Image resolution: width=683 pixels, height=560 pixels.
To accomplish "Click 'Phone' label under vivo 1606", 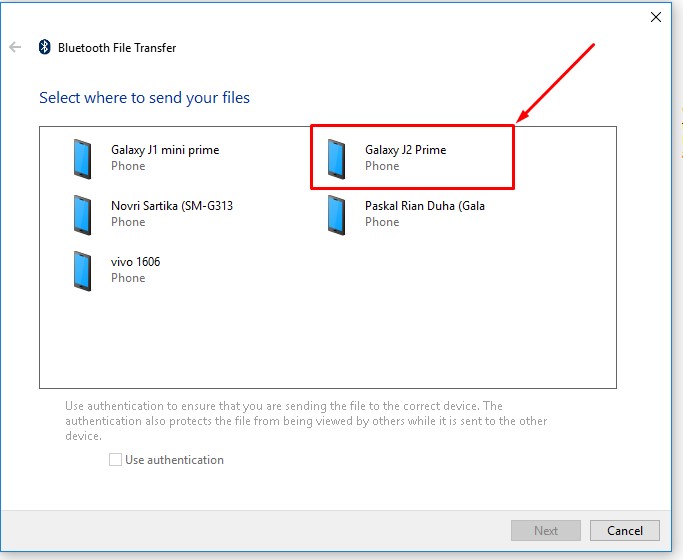I will click(x=128, y=278).
